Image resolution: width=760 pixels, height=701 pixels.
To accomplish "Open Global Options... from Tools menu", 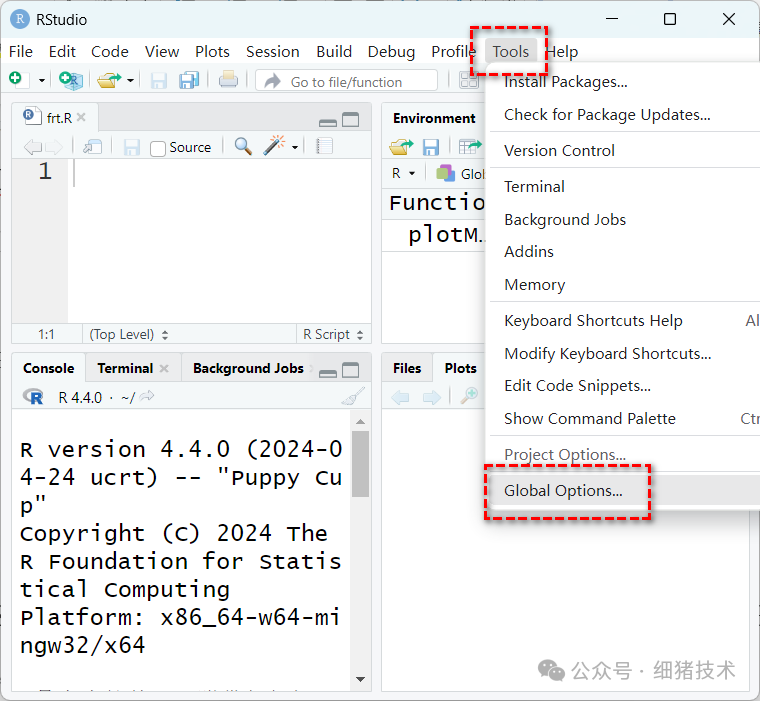I will tap(624, 491).
